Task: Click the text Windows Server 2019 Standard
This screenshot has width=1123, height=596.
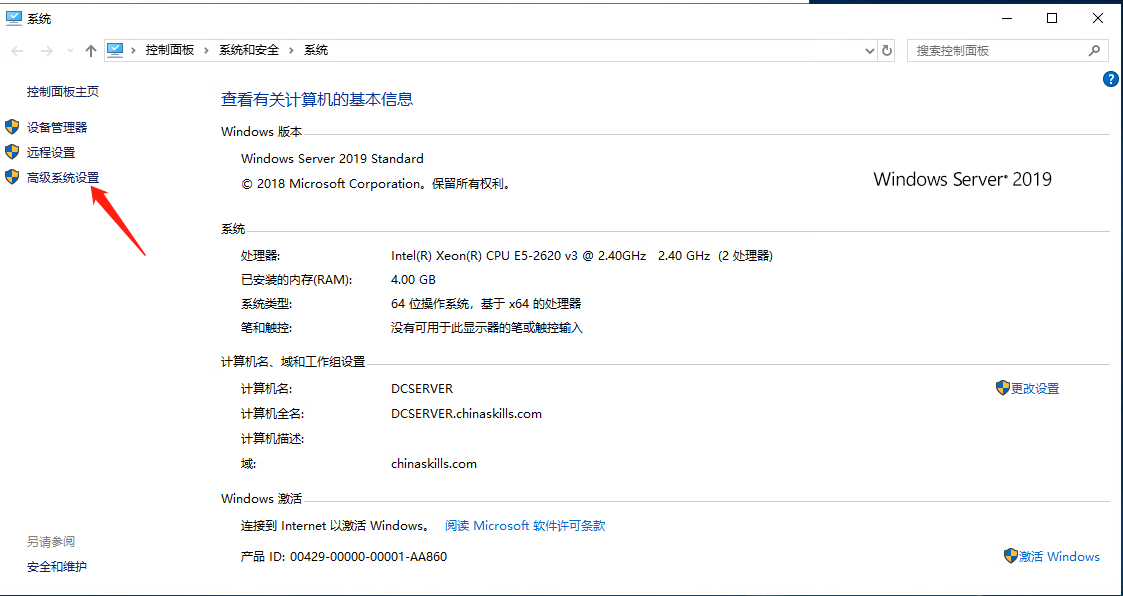Action: click(x=332, y=158)
